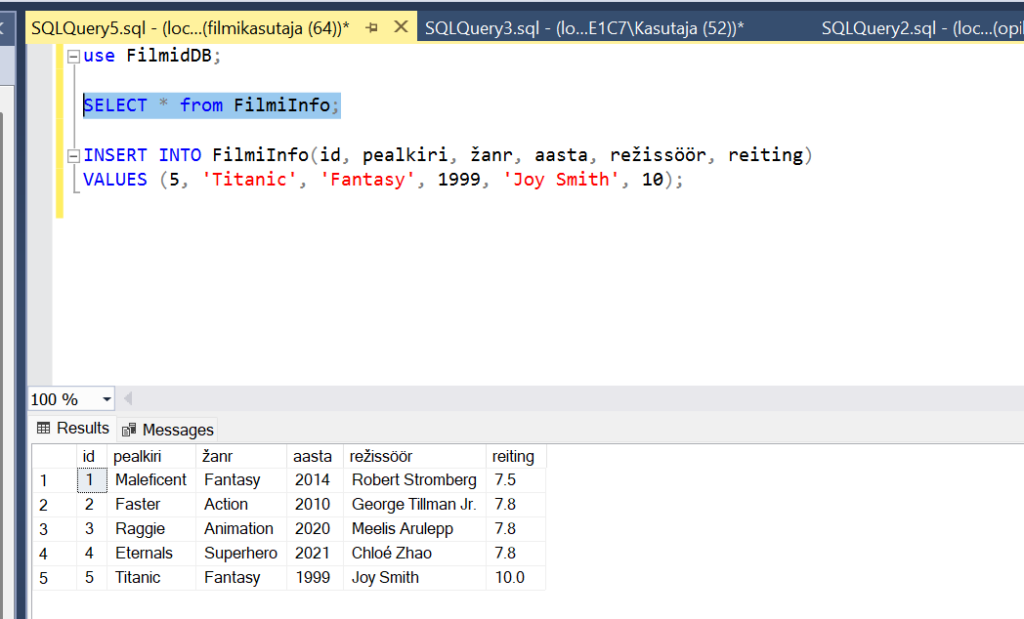Screen dimensions: 1024x619
Task: Select the cell '2014'
Action: 315,480
